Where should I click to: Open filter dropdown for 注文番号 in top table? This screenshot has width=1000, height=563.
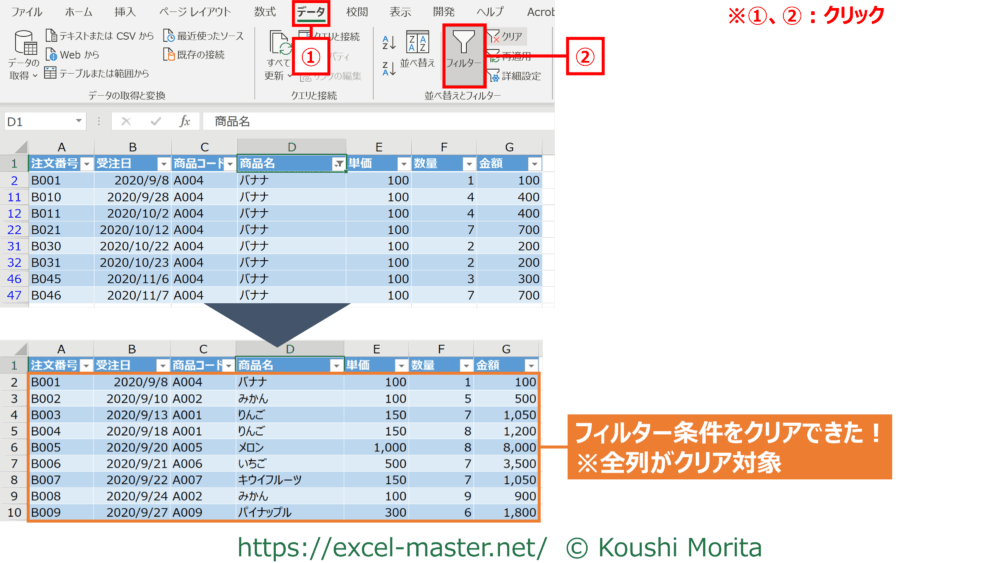86,164
